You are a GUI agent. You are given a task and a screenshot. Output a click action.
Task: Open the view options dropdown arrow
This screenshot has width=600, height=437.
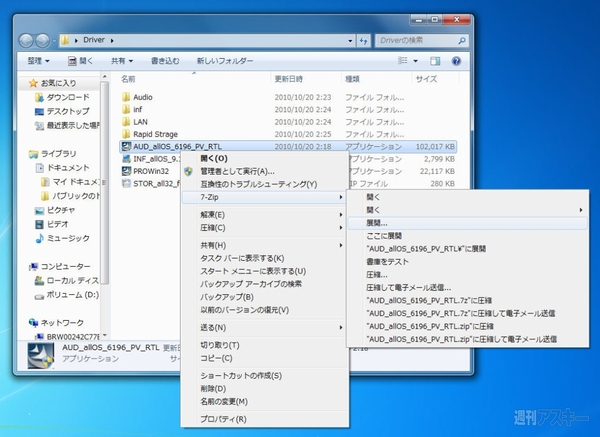(416, 61)
